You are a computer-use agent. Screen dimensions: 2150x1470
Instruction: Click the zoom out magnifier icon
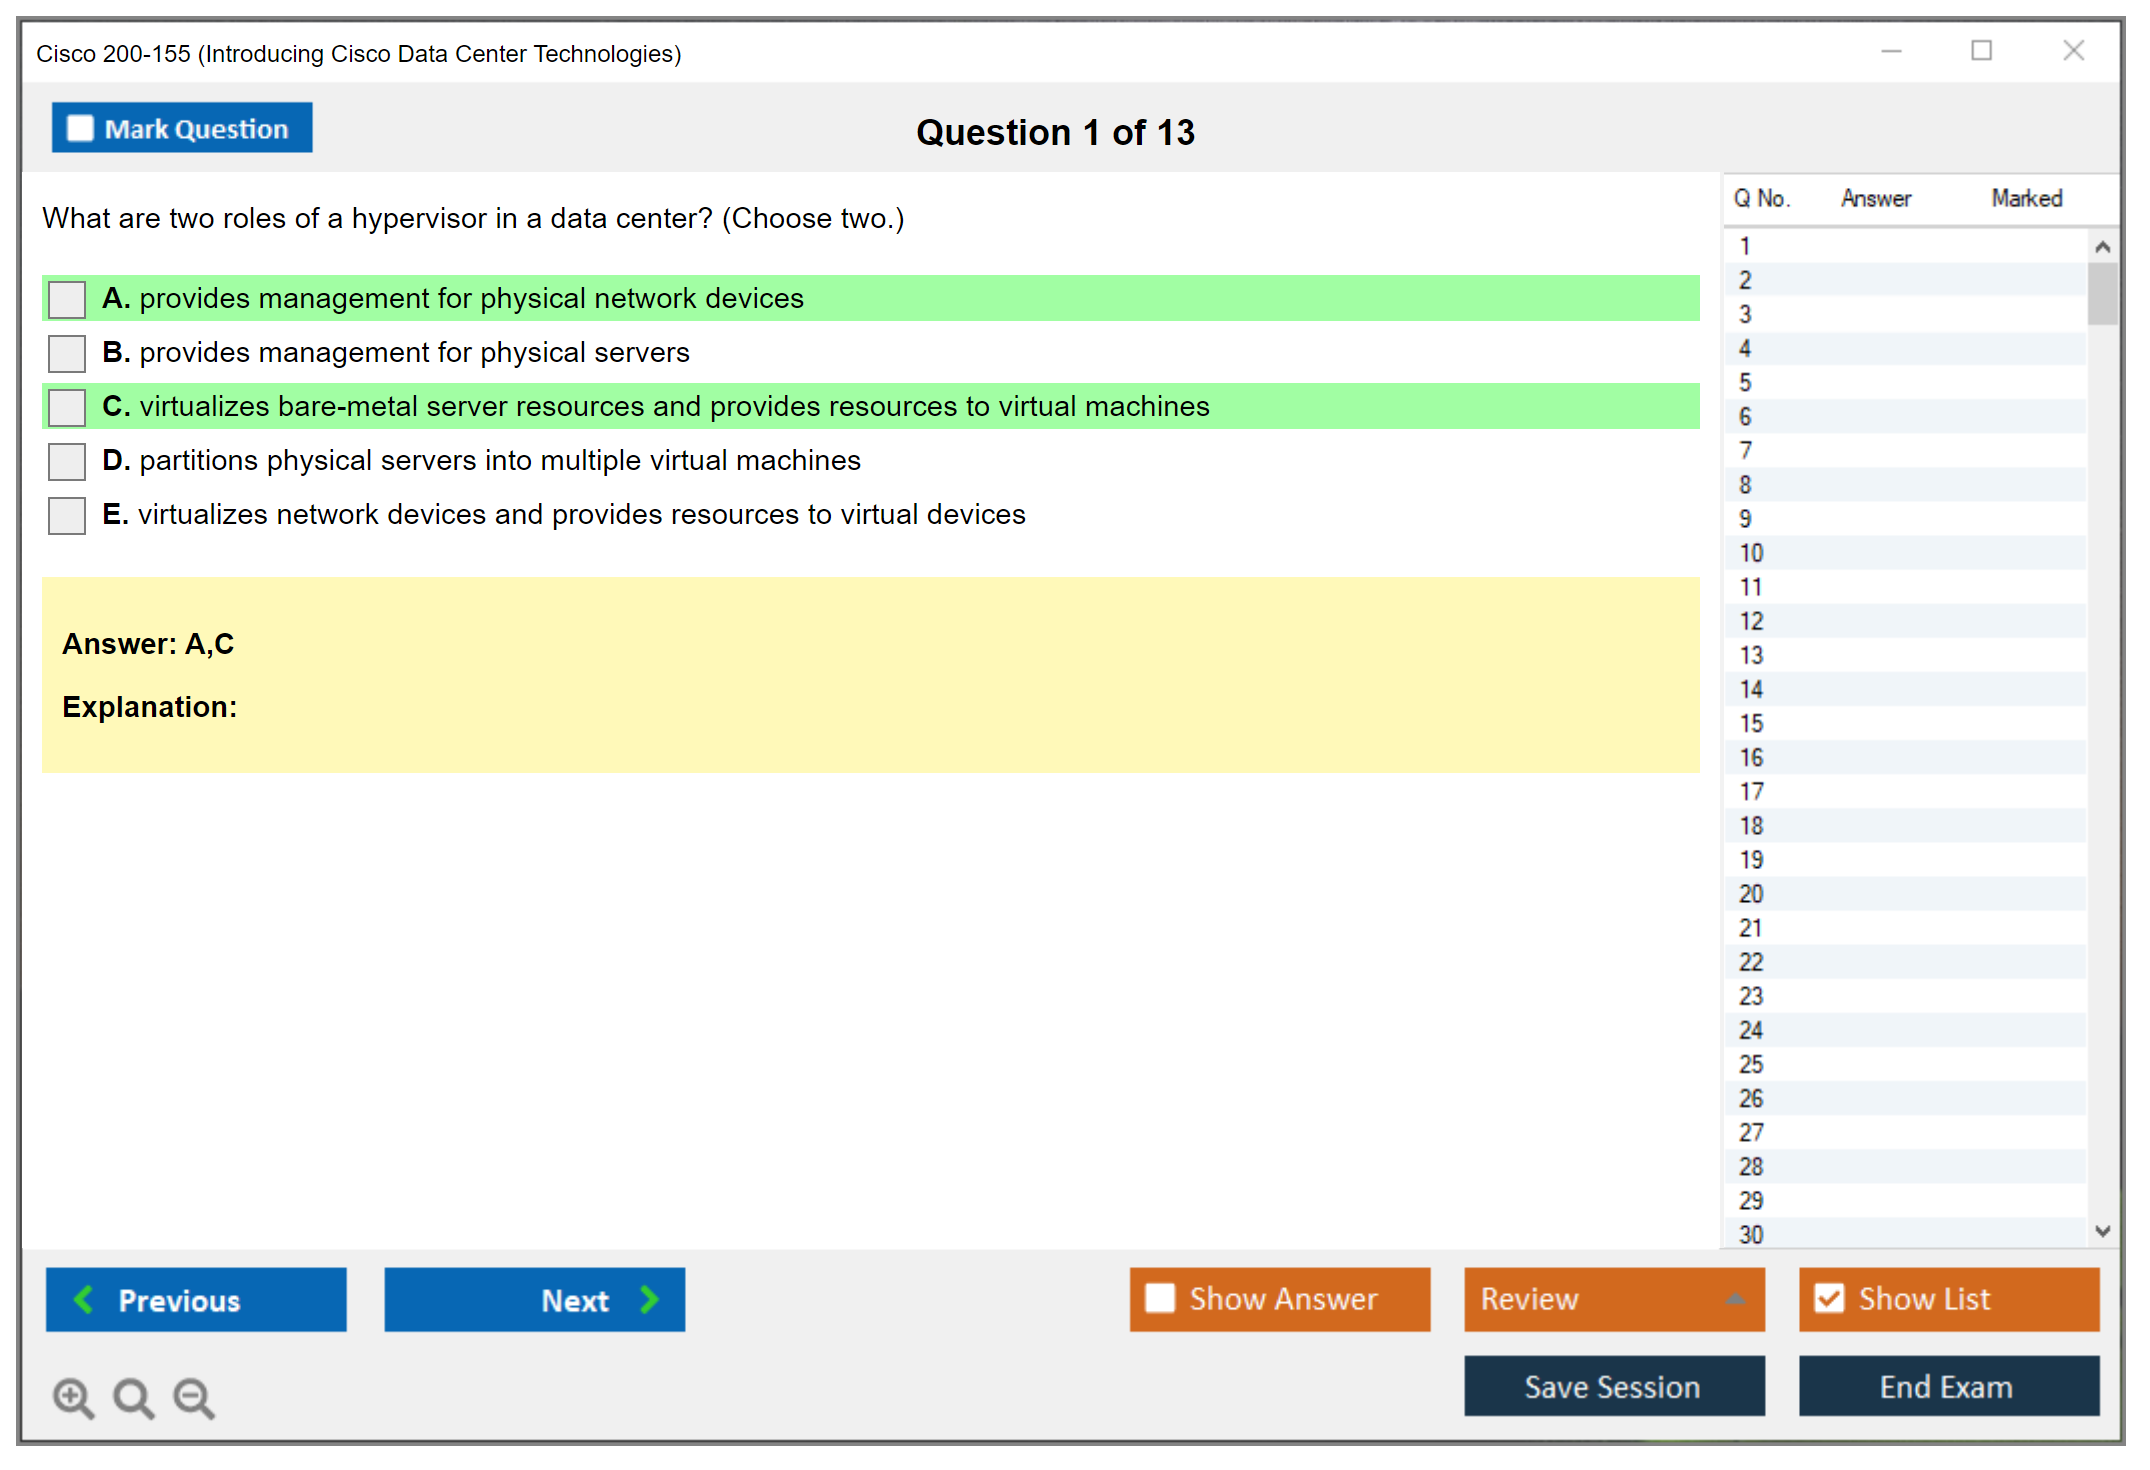tap(193, 1397)
